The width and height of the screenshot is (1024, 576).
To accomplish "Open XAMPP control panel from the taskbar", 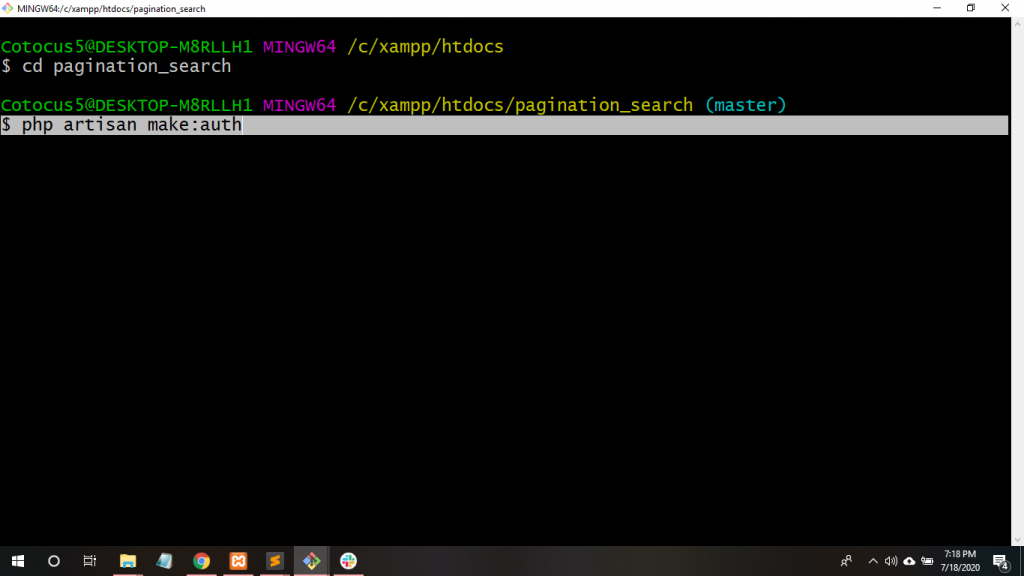I will point(238,561).
